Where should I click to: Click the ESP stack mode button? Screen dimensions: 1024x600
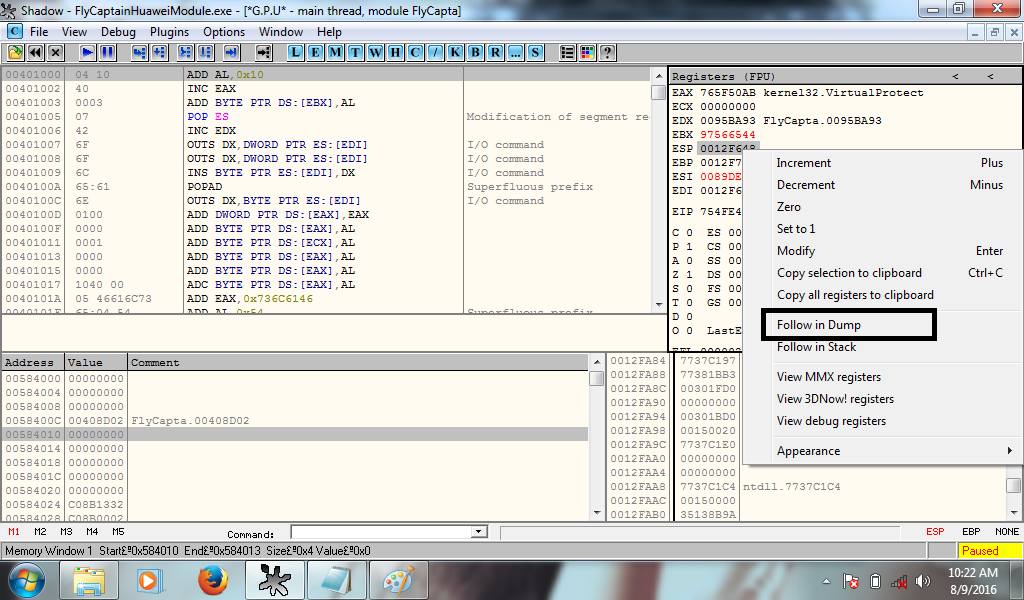tap(935, 532)
